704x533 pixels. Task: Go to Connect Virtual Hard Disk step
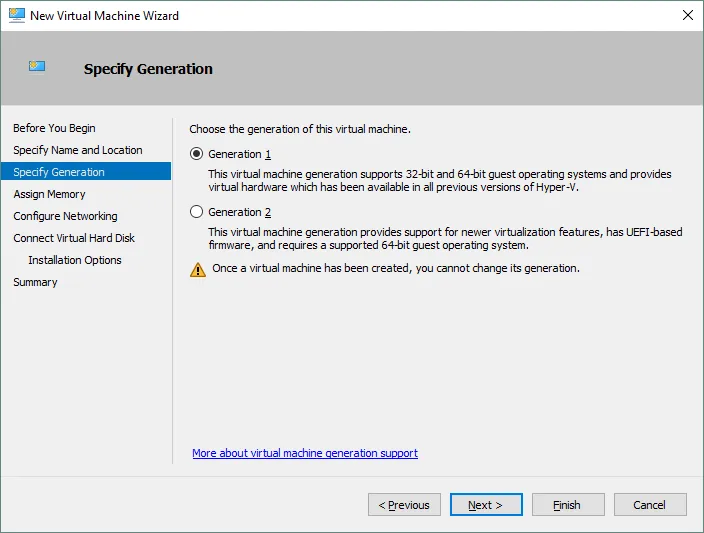pos(74,238)
